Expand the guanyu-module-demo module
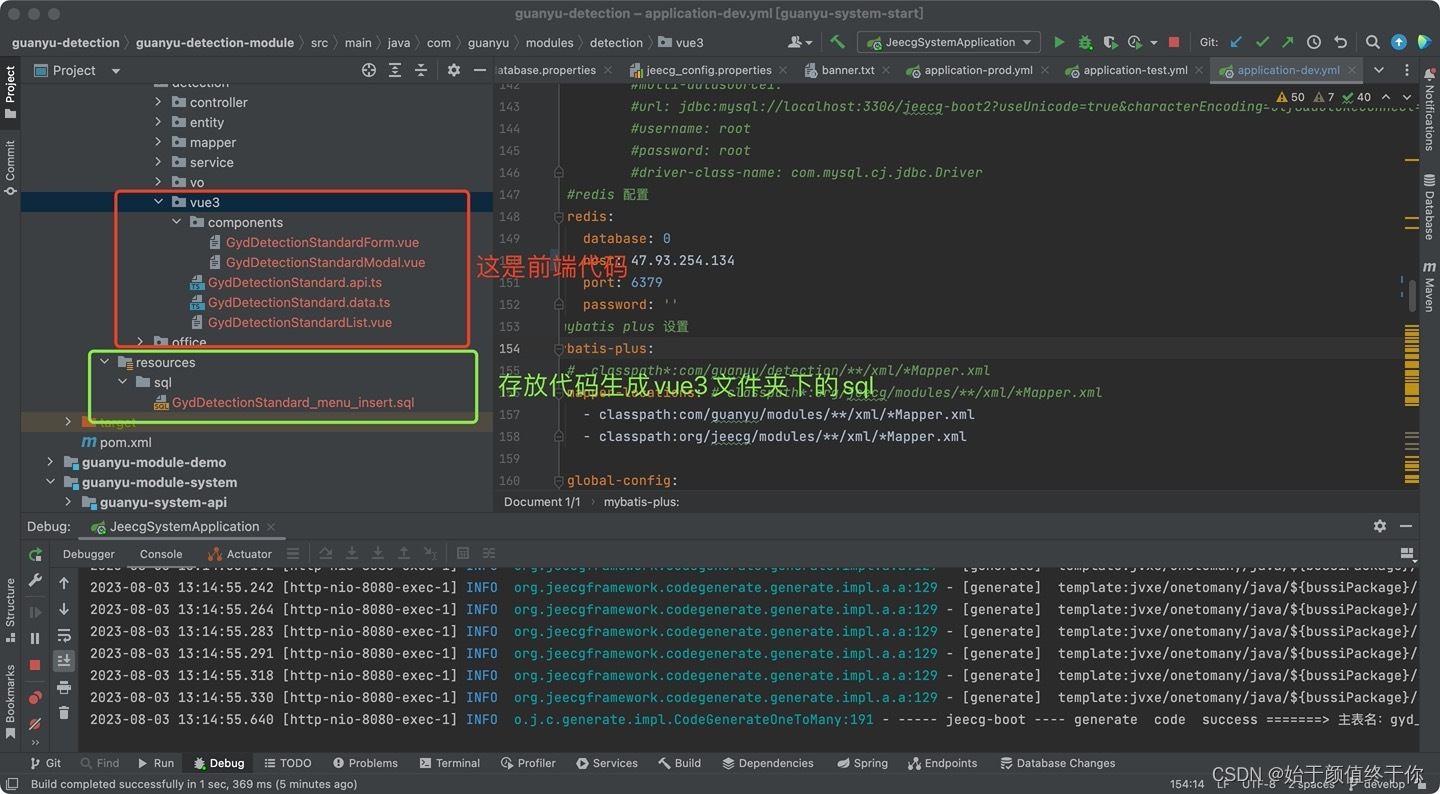Screen dimensions: 1440x794 (50, 462)
